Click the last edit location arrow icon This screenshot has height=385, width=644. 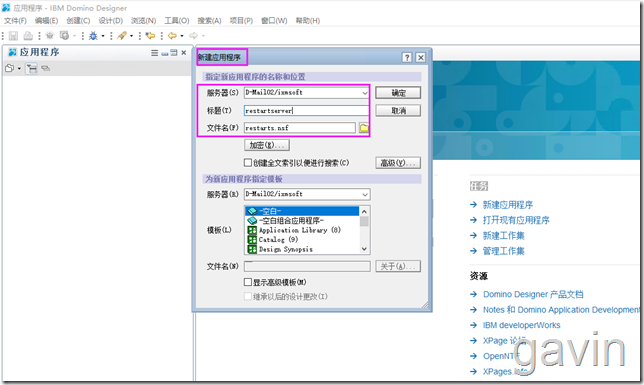click(151, 36)
